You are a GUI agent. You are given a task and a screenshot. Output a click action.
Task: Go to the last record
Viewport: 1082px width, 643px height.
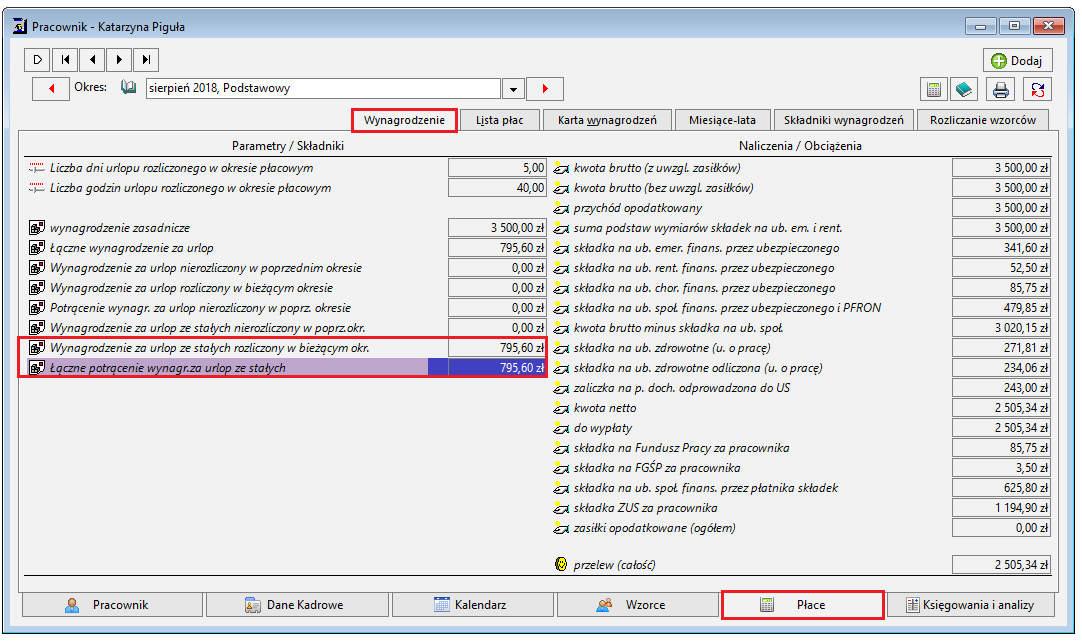tap(146, 59)
